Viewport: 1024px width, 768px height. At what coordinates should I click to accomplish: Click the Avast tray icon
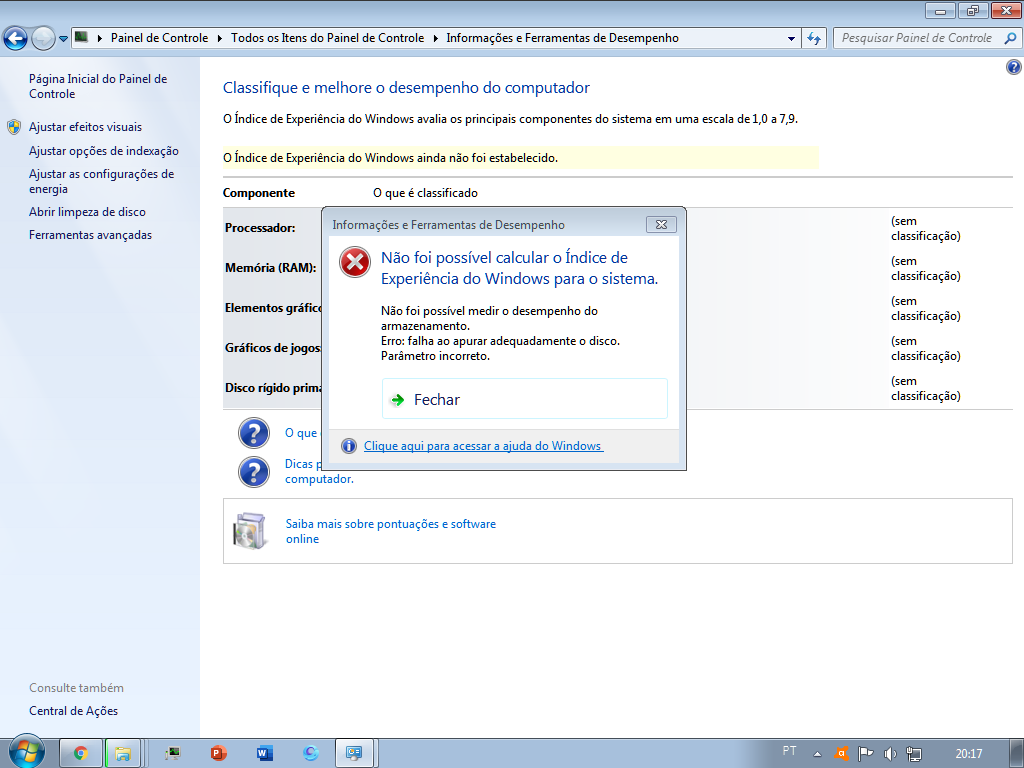(842, 754)
